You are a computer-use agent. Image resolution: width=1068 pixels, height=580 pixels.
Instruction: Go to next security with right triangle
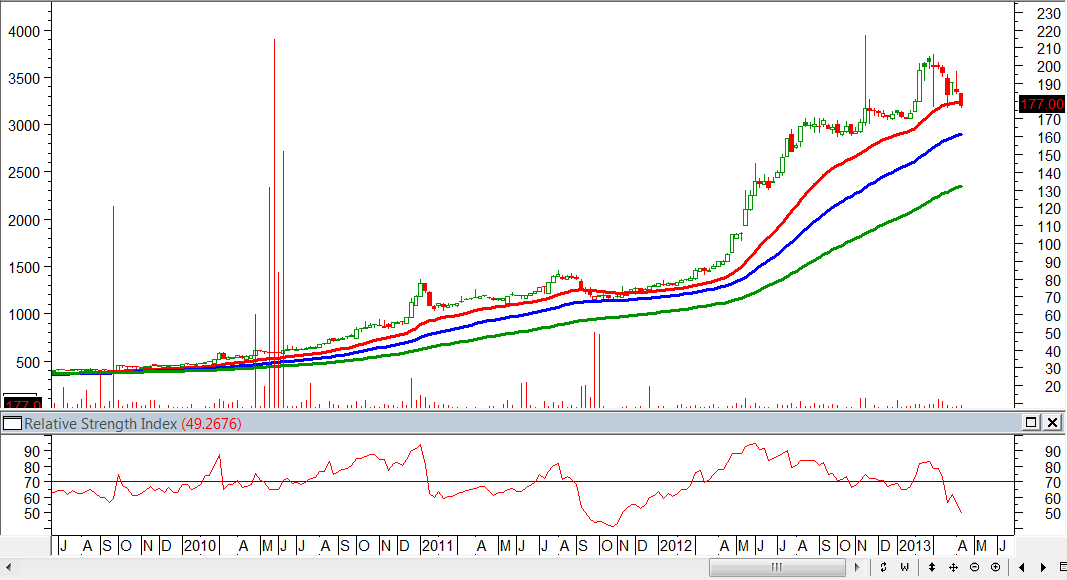(1043, 567)
